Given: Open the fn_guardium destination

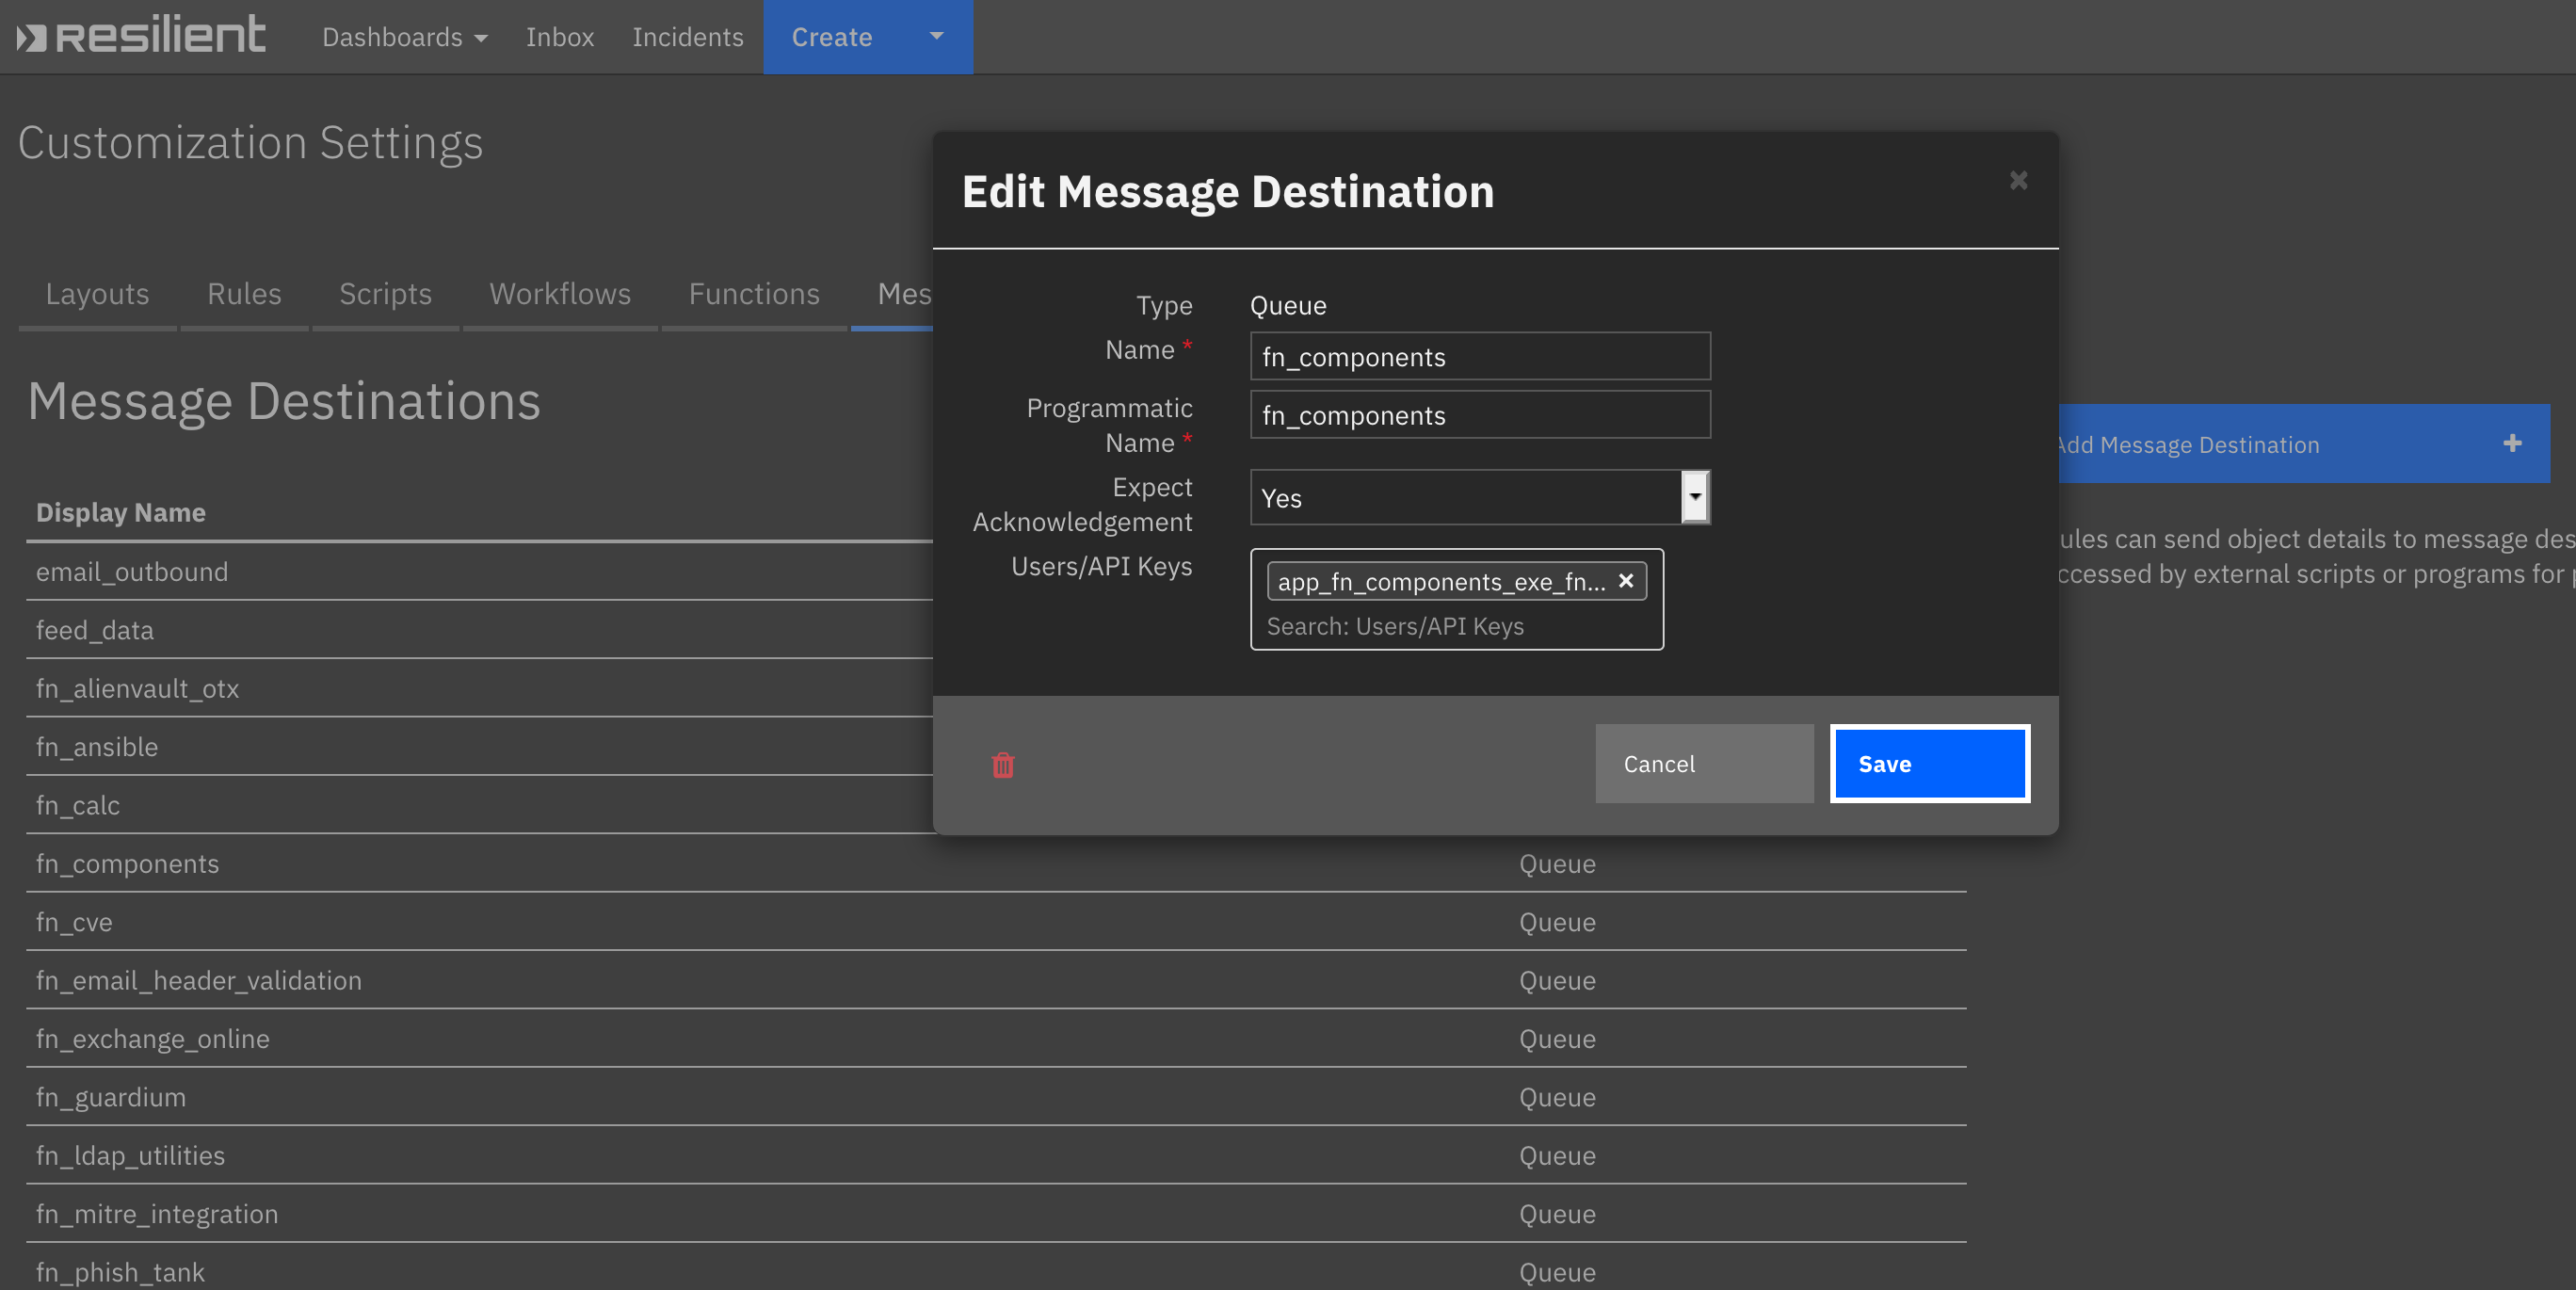Looking at the screenshot, I should [x=996, y=1097].
